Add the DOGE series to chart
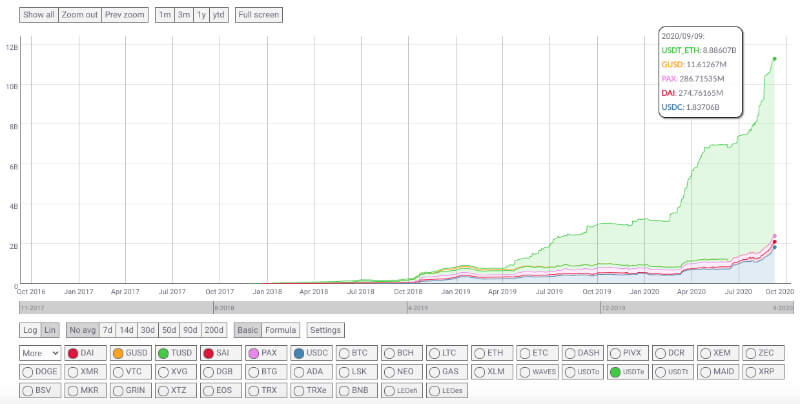This screenshot has height=404, width=800. click(27, 372)
